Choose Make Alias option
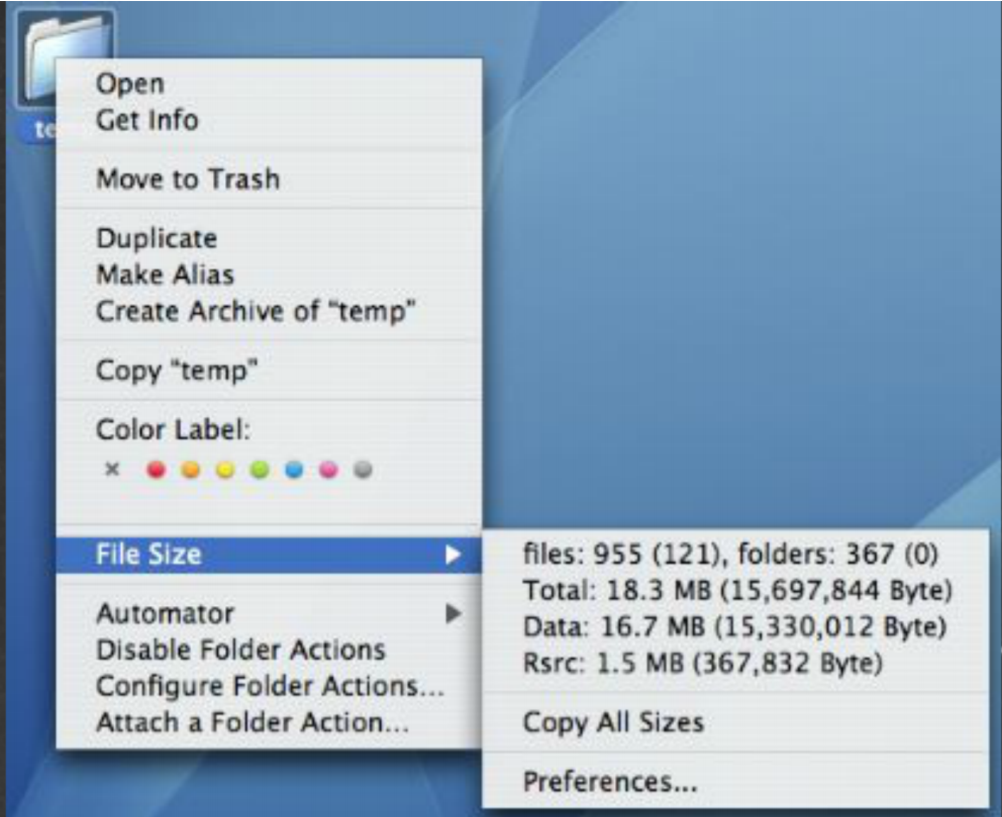Image resolution: width=1002 pixels, height=817 pixels. tap(165, 274)
